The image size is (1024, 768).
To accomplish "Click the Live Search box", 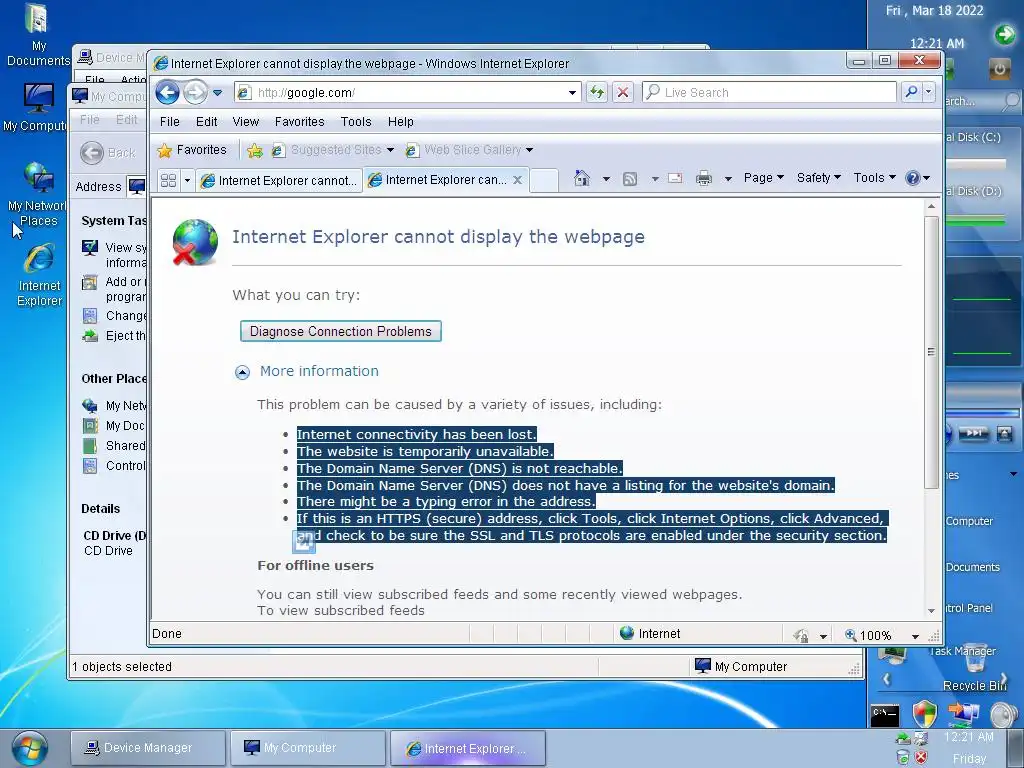I will 769,93.
